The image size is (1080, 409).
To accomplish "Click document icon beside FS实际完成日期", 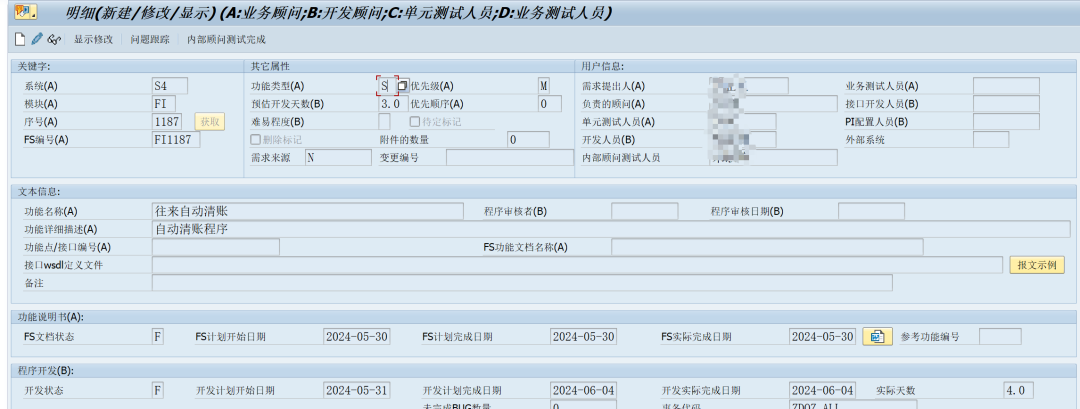I will pyautogui.click(x=878, y=337).
